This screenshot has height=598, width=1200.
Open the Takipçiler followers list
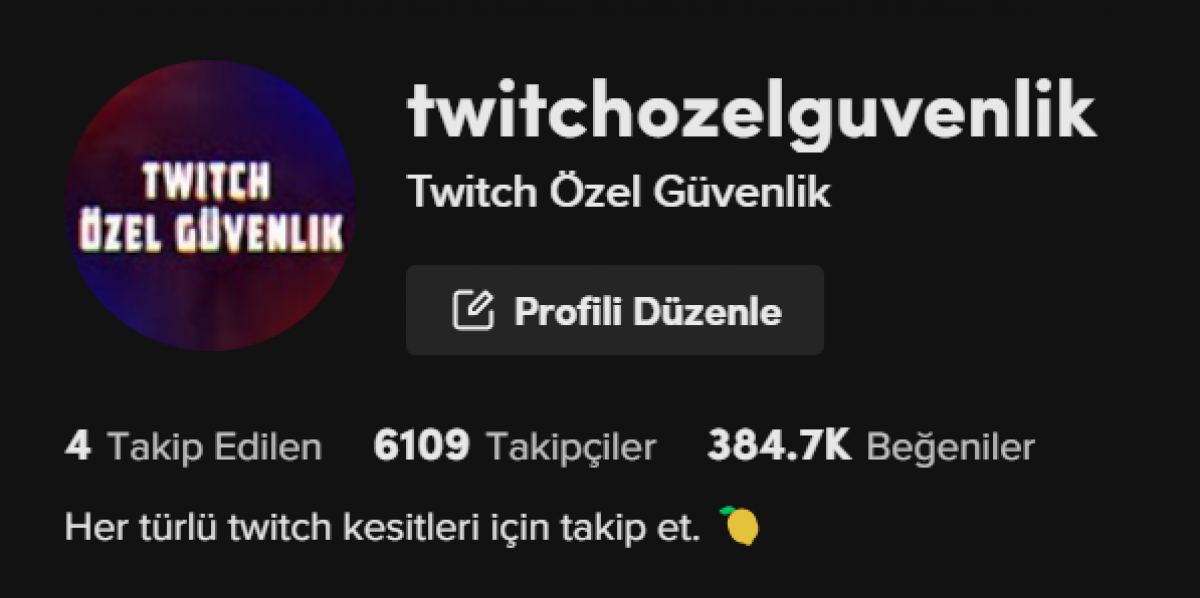click(571, 447)
